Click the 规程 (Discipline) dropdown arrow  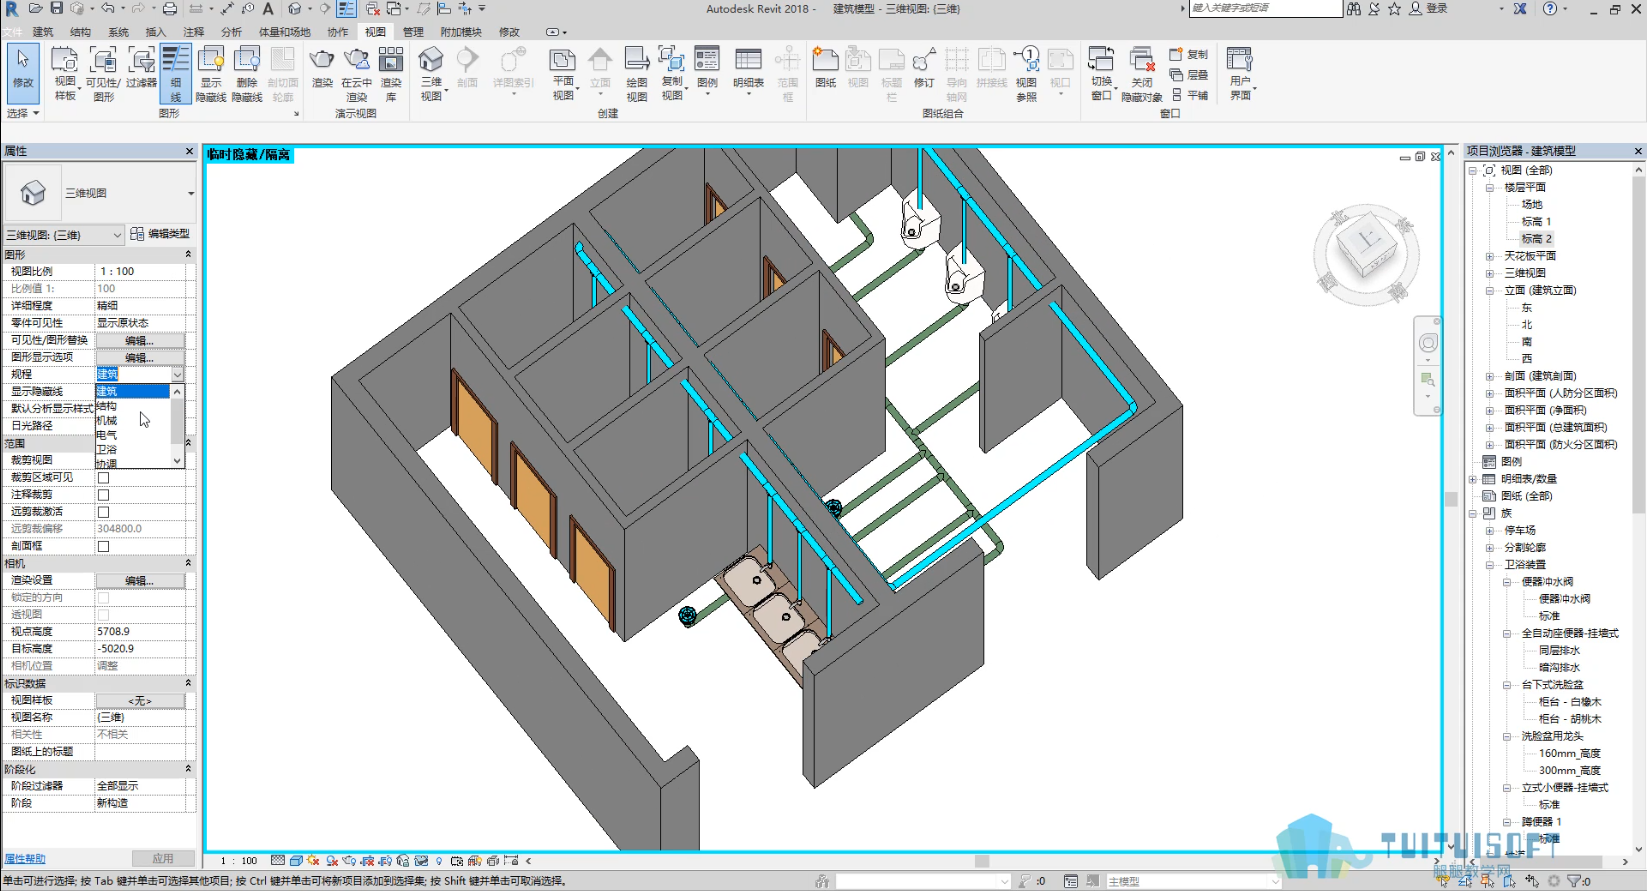[x=178, y=374]
